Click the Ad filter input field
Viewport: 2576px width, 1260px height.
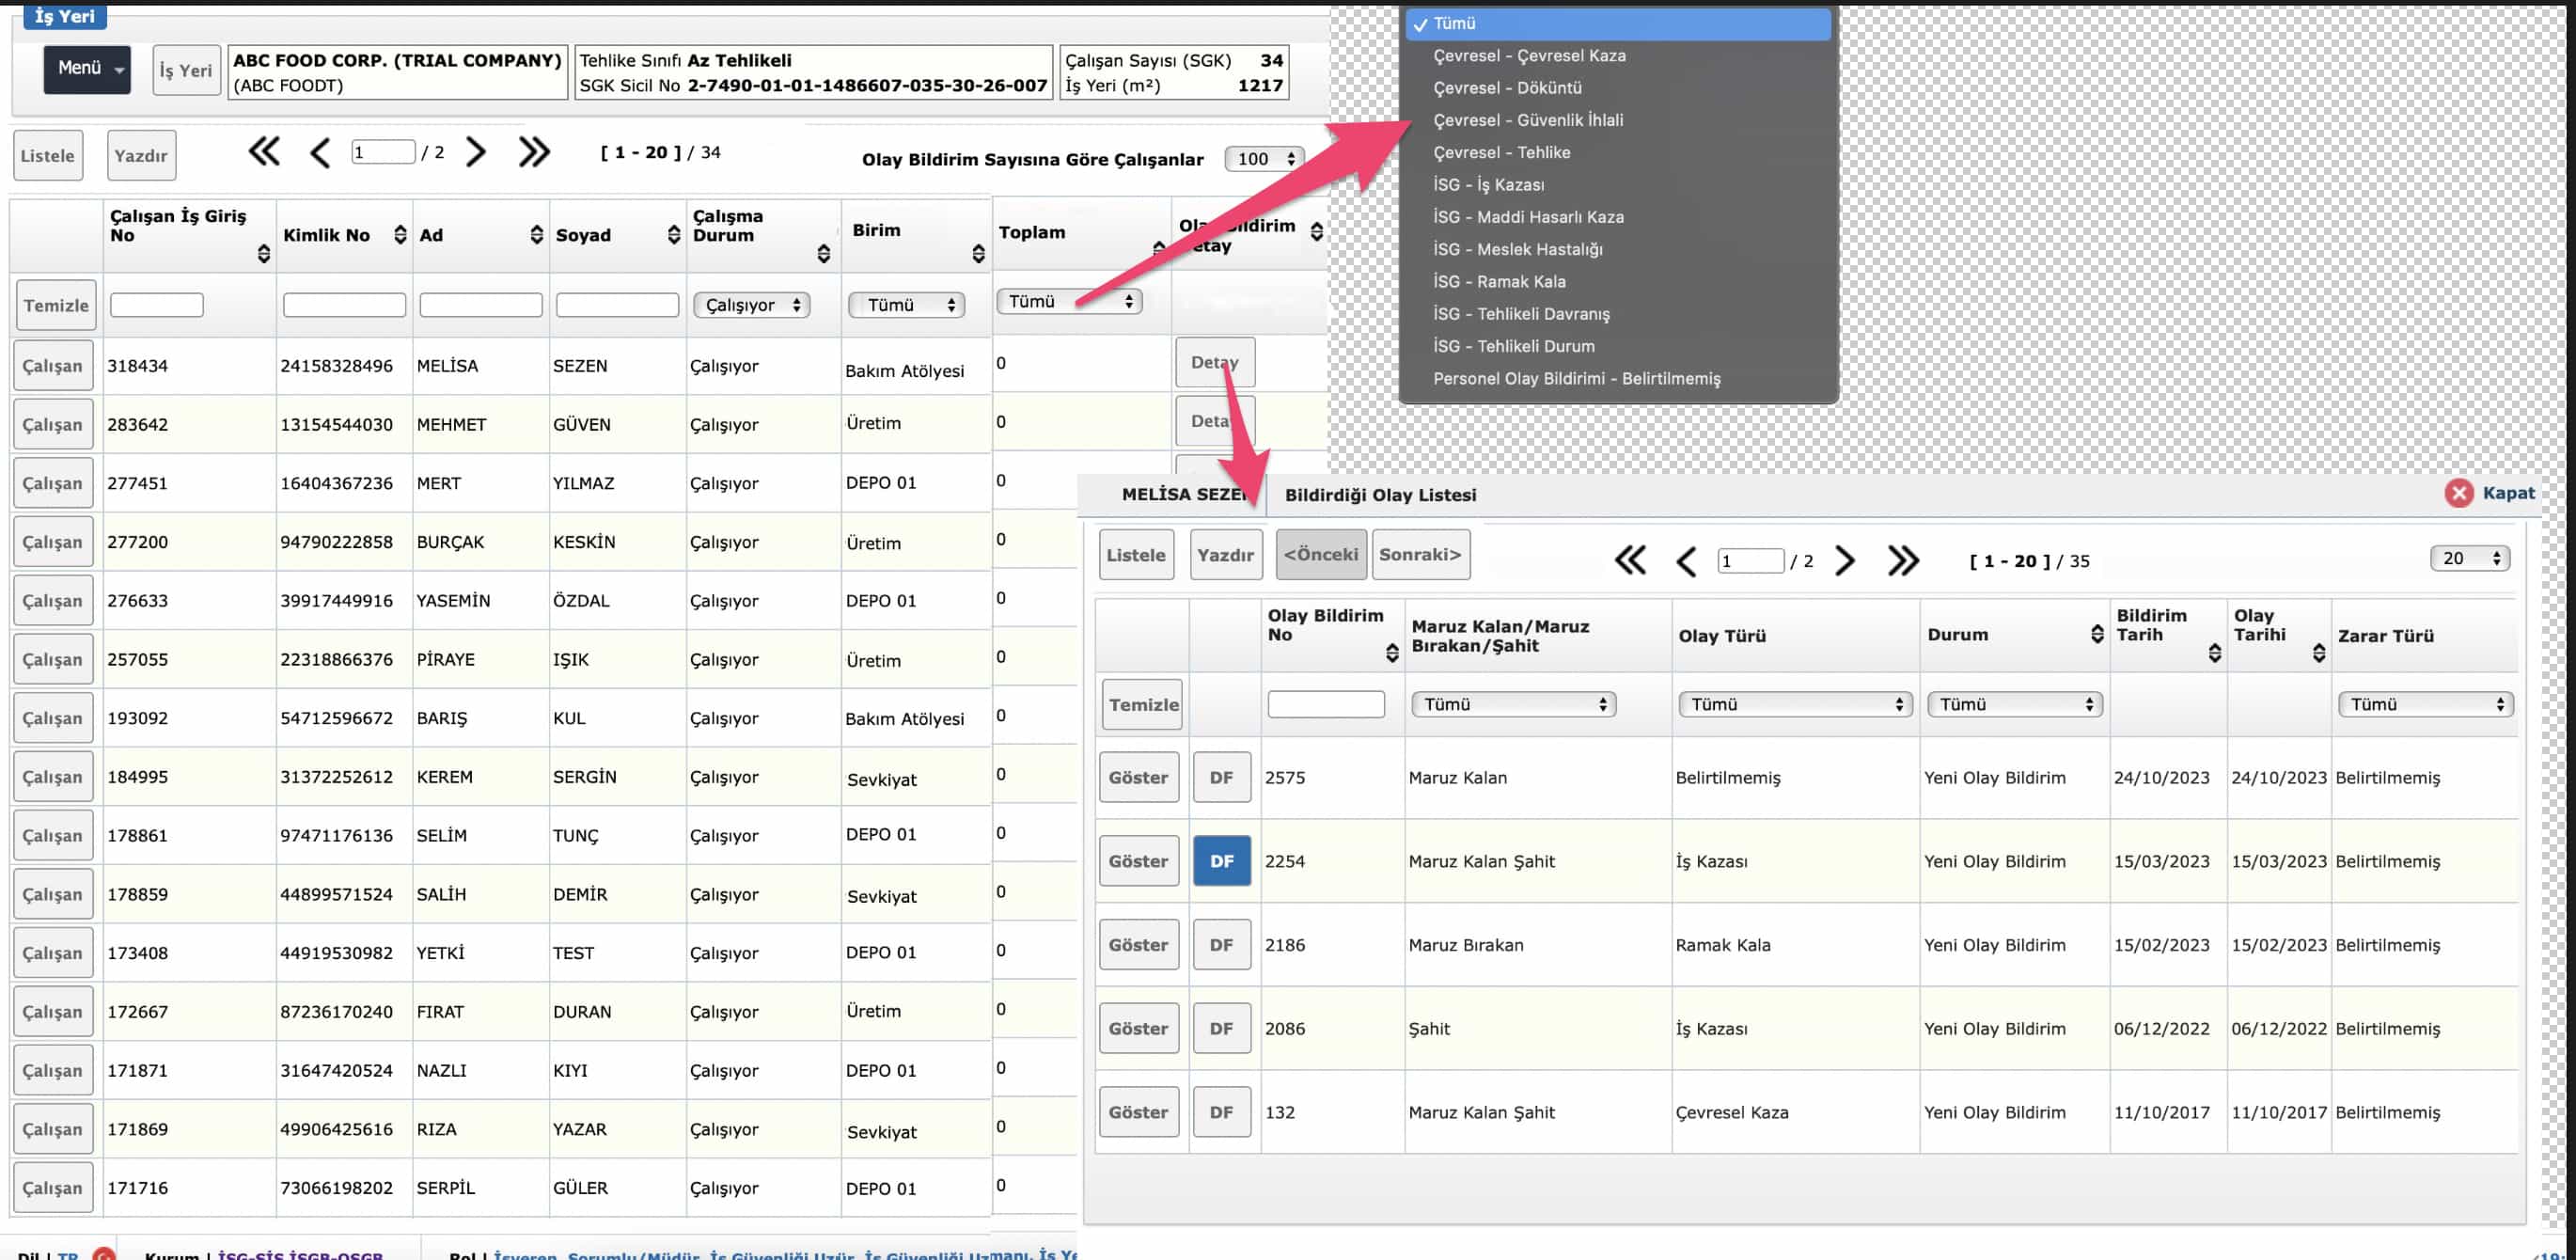pos(480,305)
